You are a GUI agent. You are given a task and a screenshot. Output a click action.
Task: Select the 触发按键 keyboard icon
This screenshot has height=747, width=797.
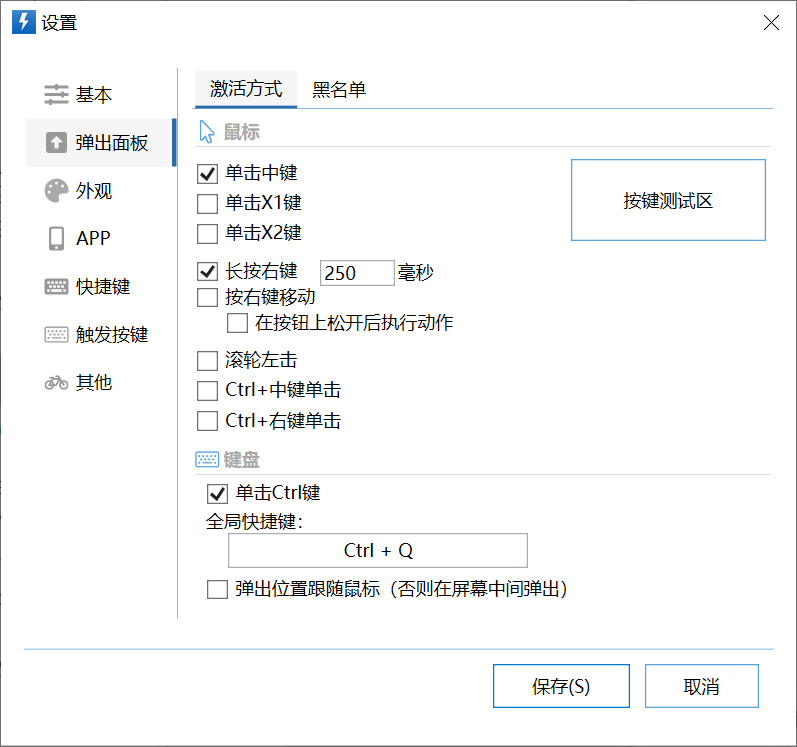(56, 334)
